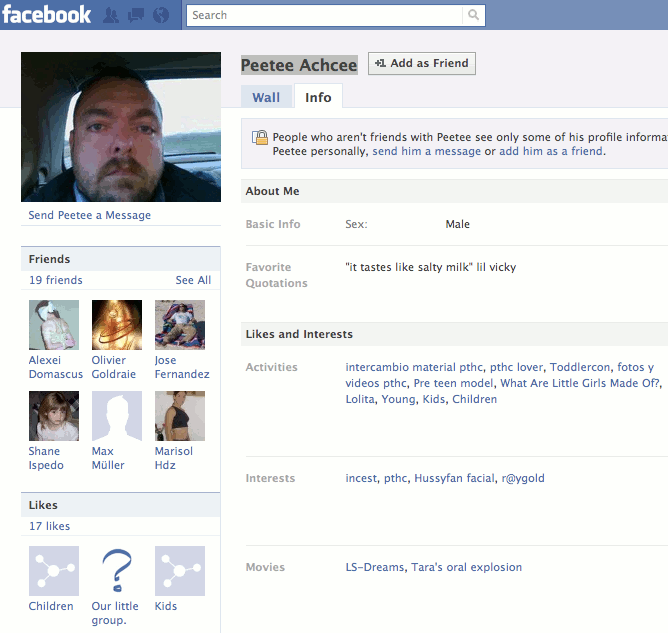This screenshot has width=668, height=633.
Task: Open Olivier Goldraie friend thumbnail
Action: click(x=117, y=325)
